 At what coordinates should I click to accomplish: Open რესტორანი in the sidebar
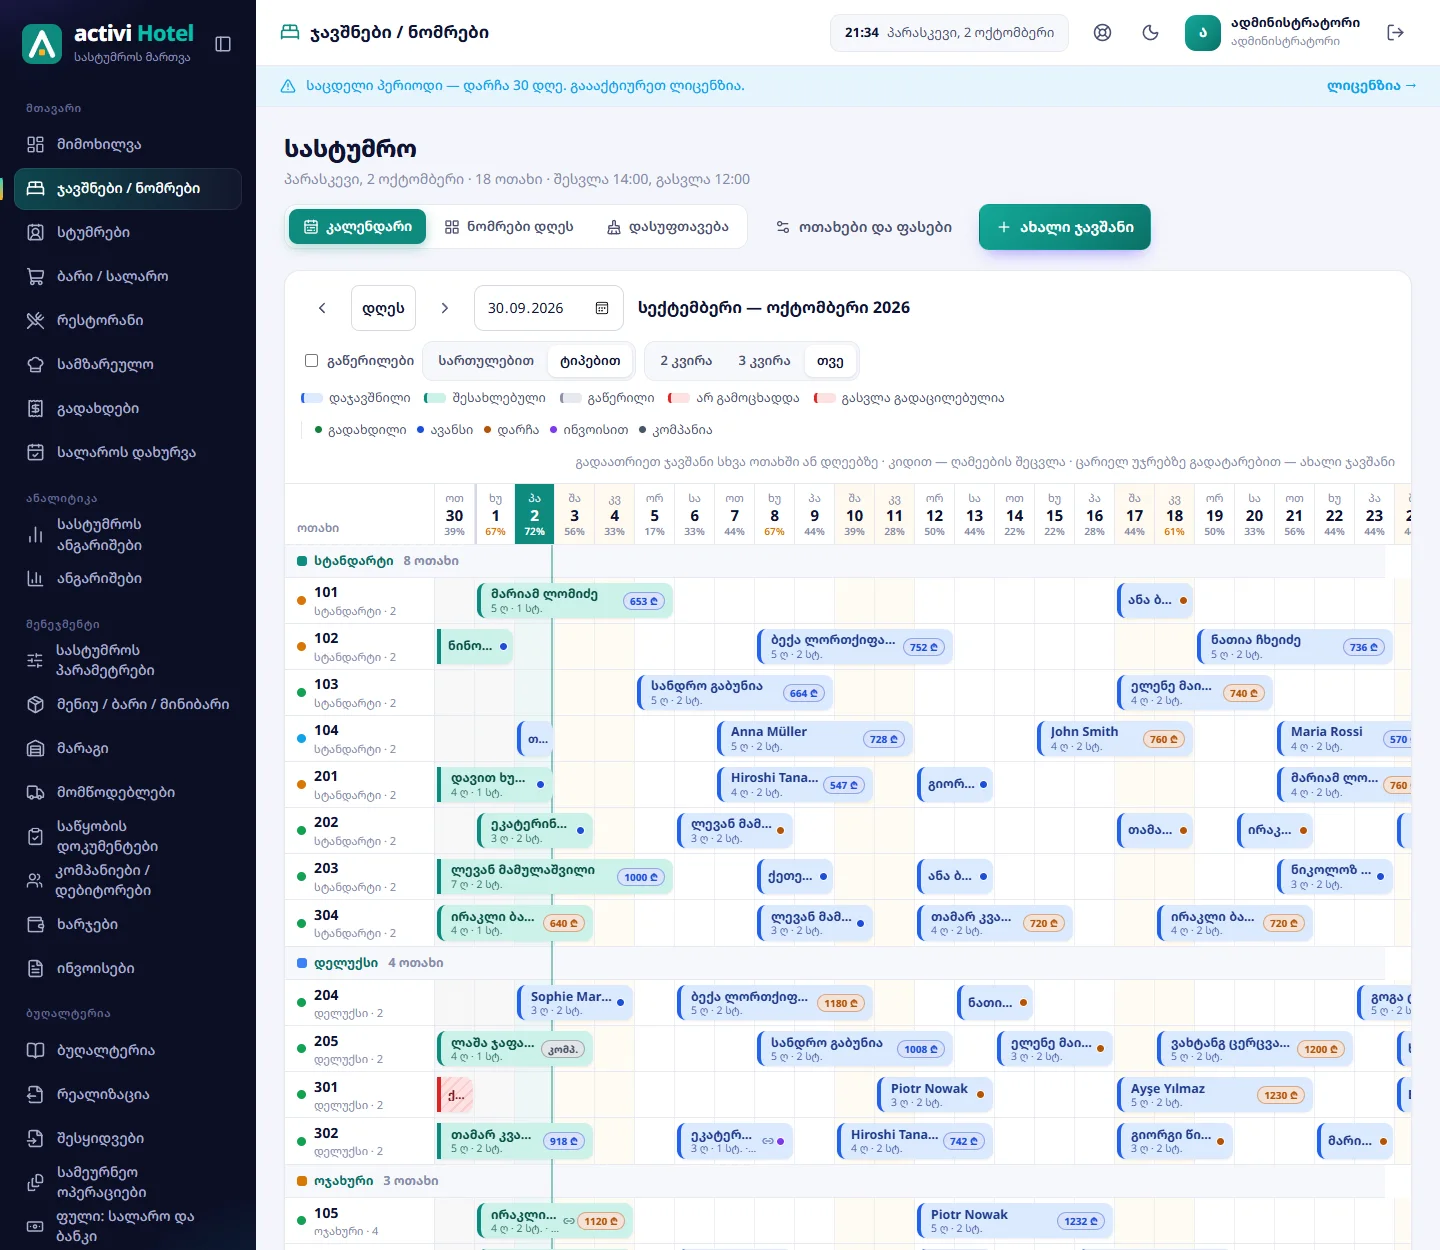(128, 320)
